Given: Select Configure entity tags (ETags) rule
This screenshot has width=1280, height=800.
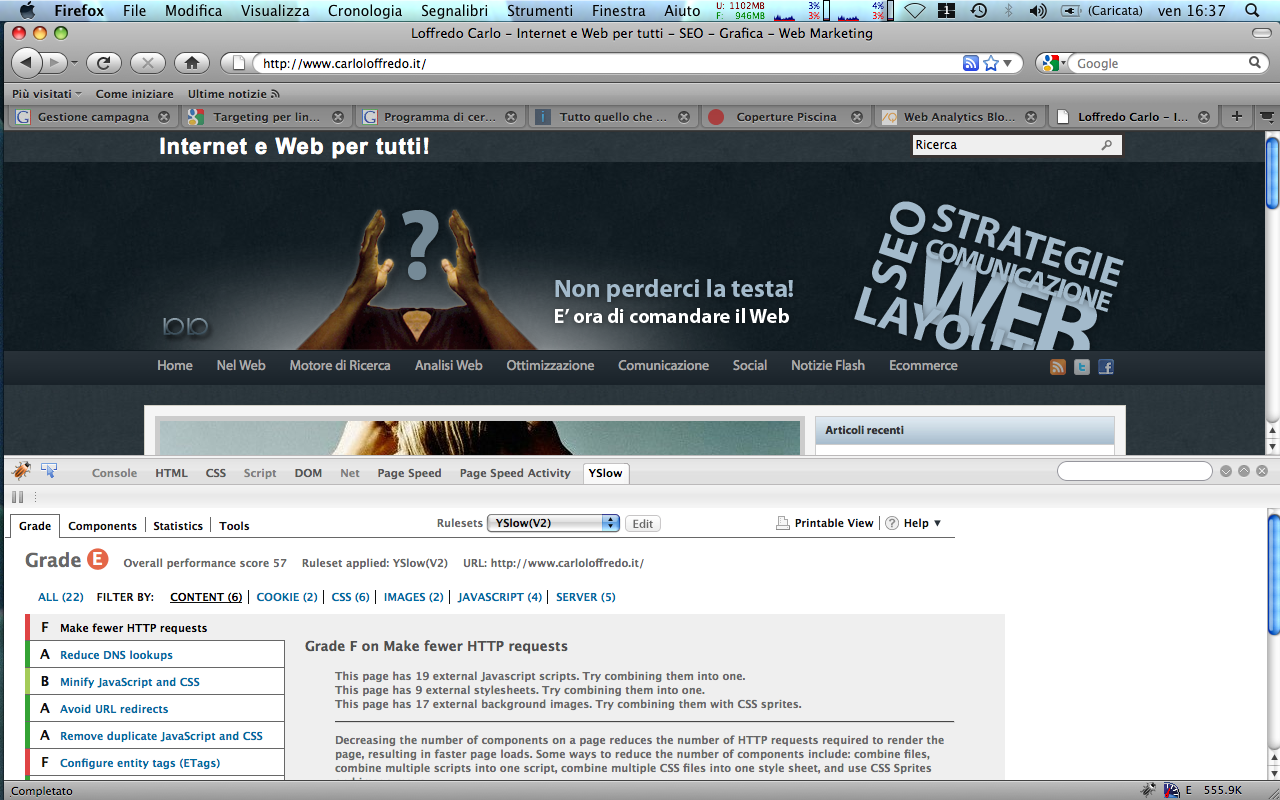Looking at the screenshot, I should (x=156, y=763).
